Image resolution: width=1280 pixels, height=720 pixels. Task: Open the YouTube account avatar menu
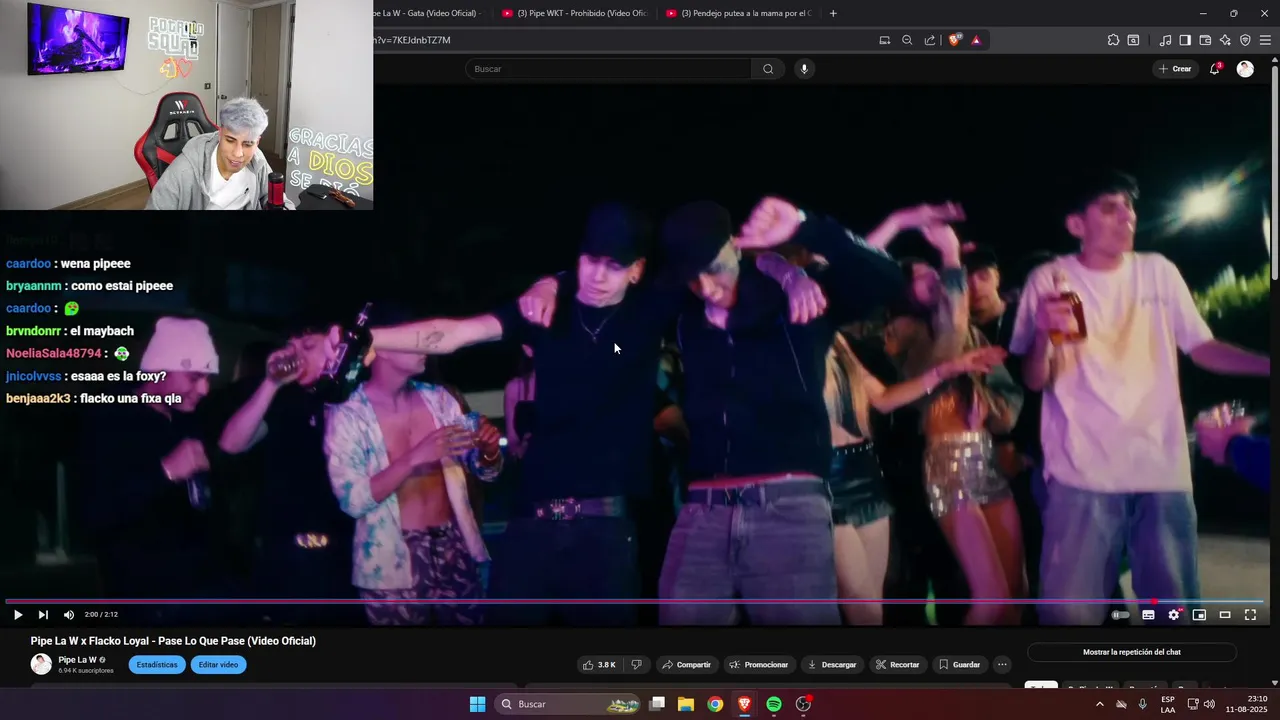1245,69
